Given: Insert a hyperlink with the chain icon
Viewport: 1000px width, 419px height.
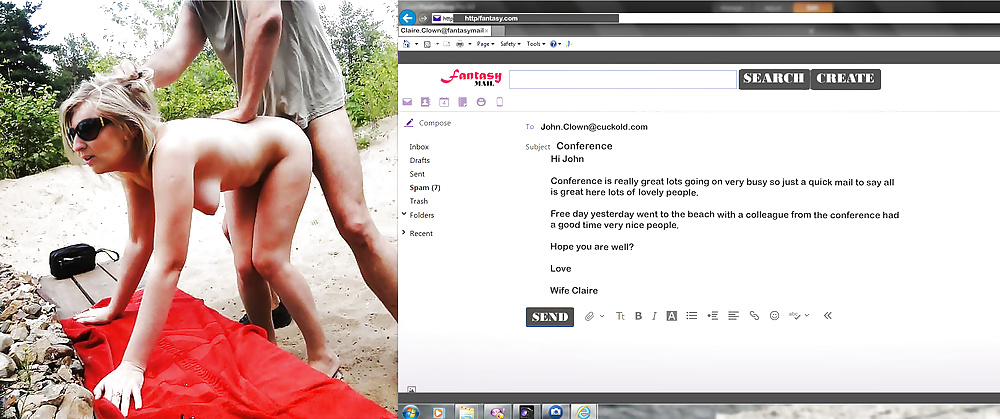Looking at the screenshot, I should [754, 315].
